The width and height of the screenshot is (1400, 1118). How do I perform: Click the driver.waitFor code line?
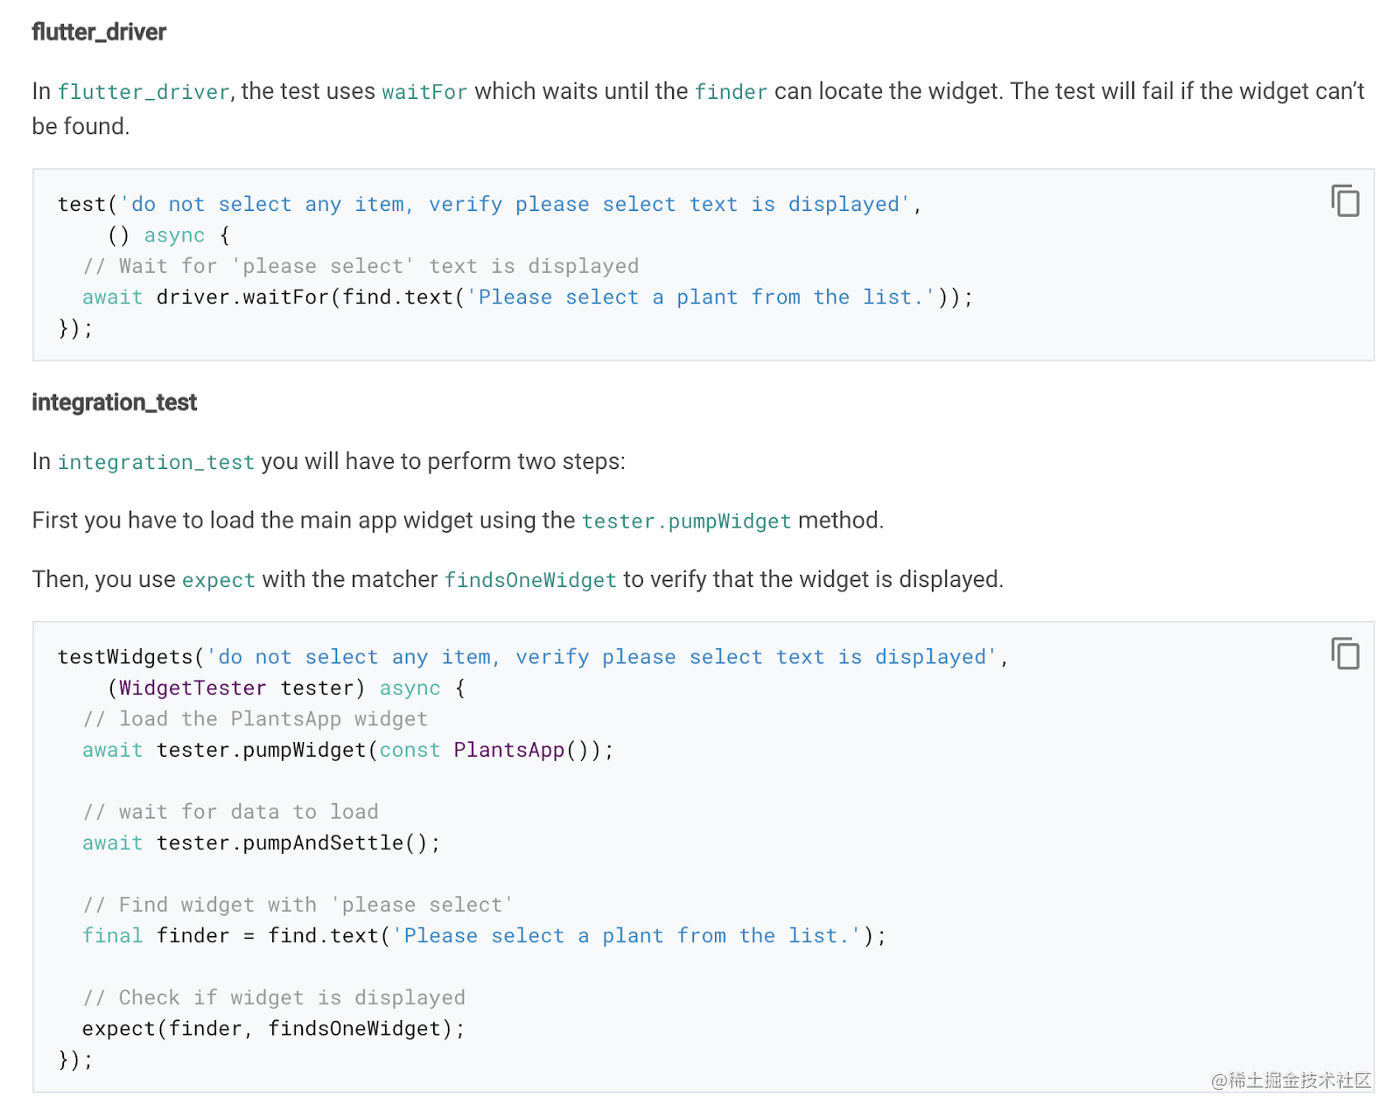(527, 297)
